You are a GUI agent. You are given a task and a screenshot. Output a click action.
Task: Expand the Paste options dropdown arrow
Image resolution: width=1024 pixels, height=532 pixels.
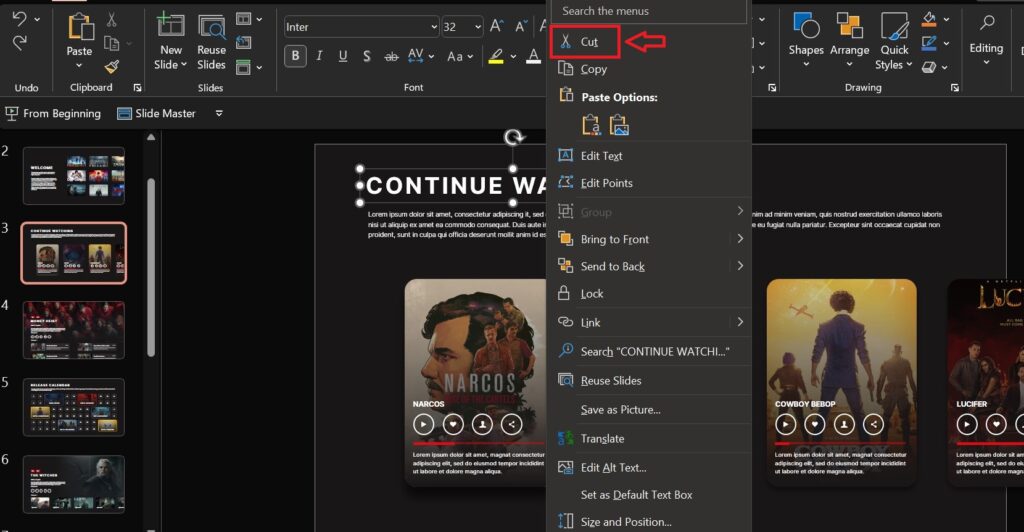pos(79,65)
